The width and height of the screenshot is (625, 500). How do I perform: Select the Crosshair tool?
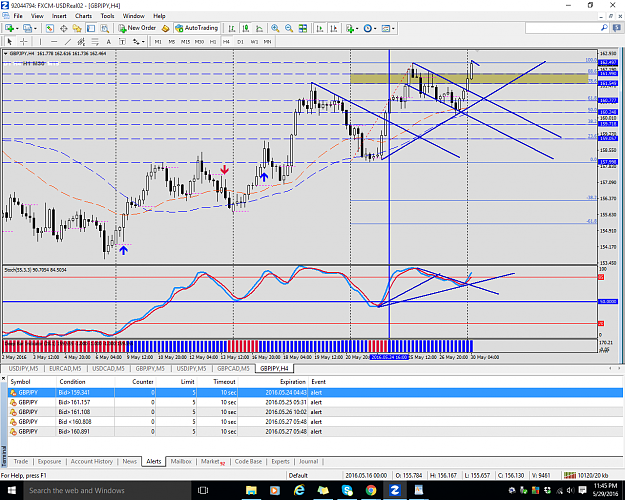24,41
